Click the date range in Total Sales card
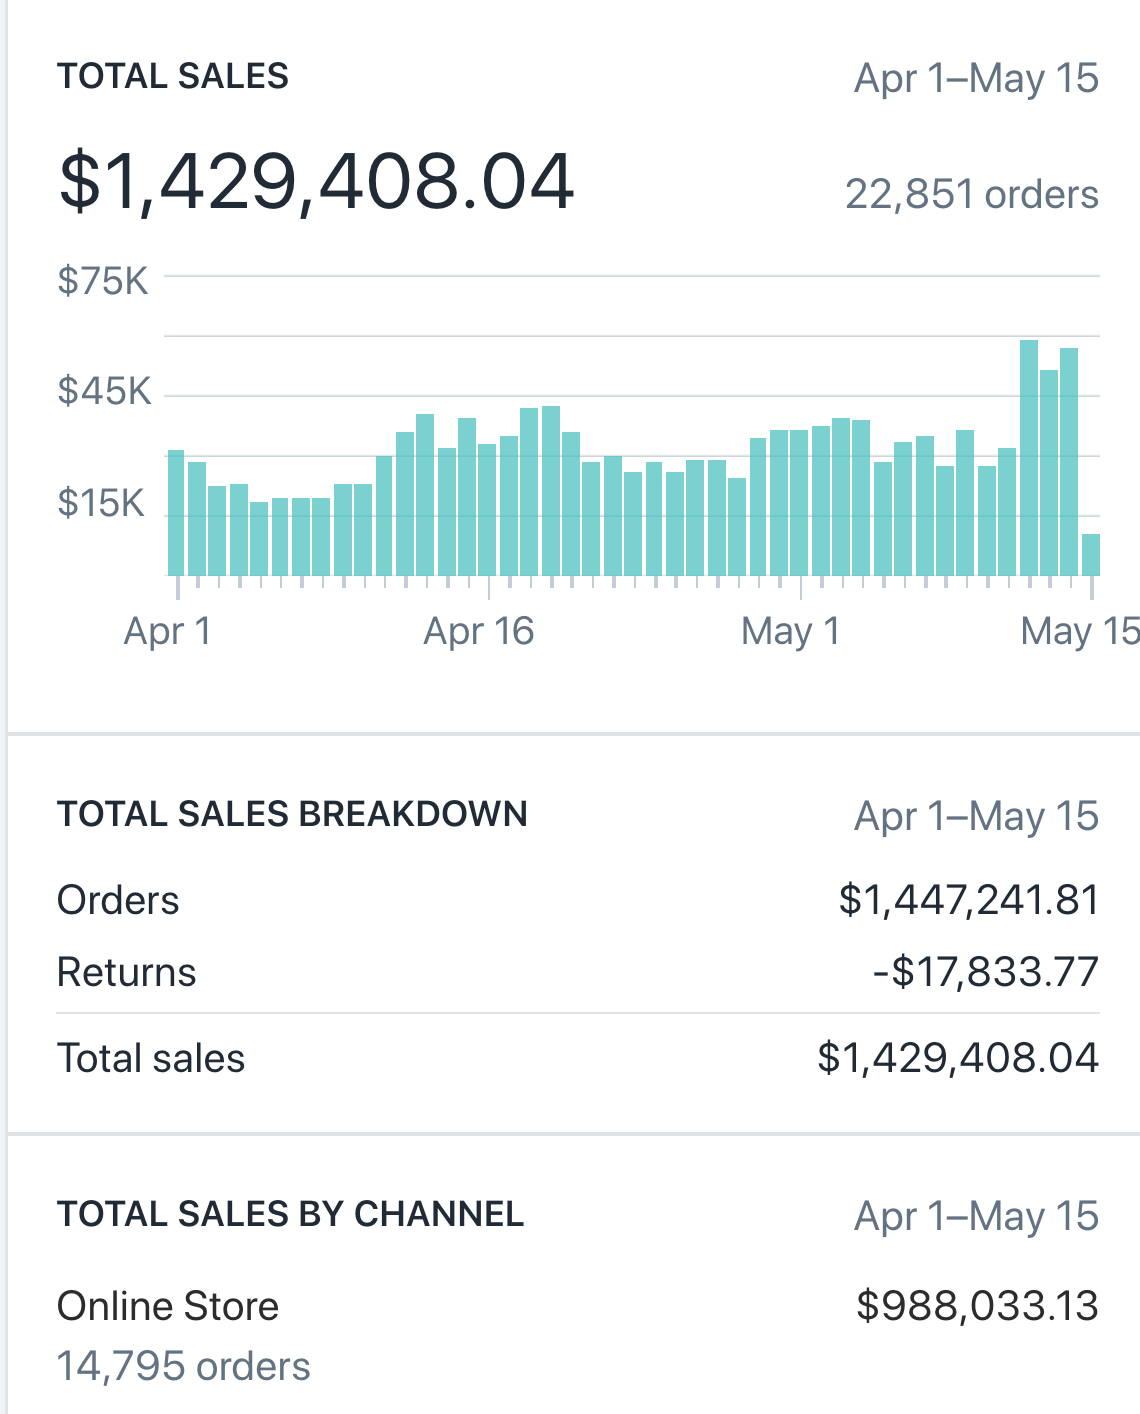Screen dimensions: 1140x1414 [x=976, y=78]
